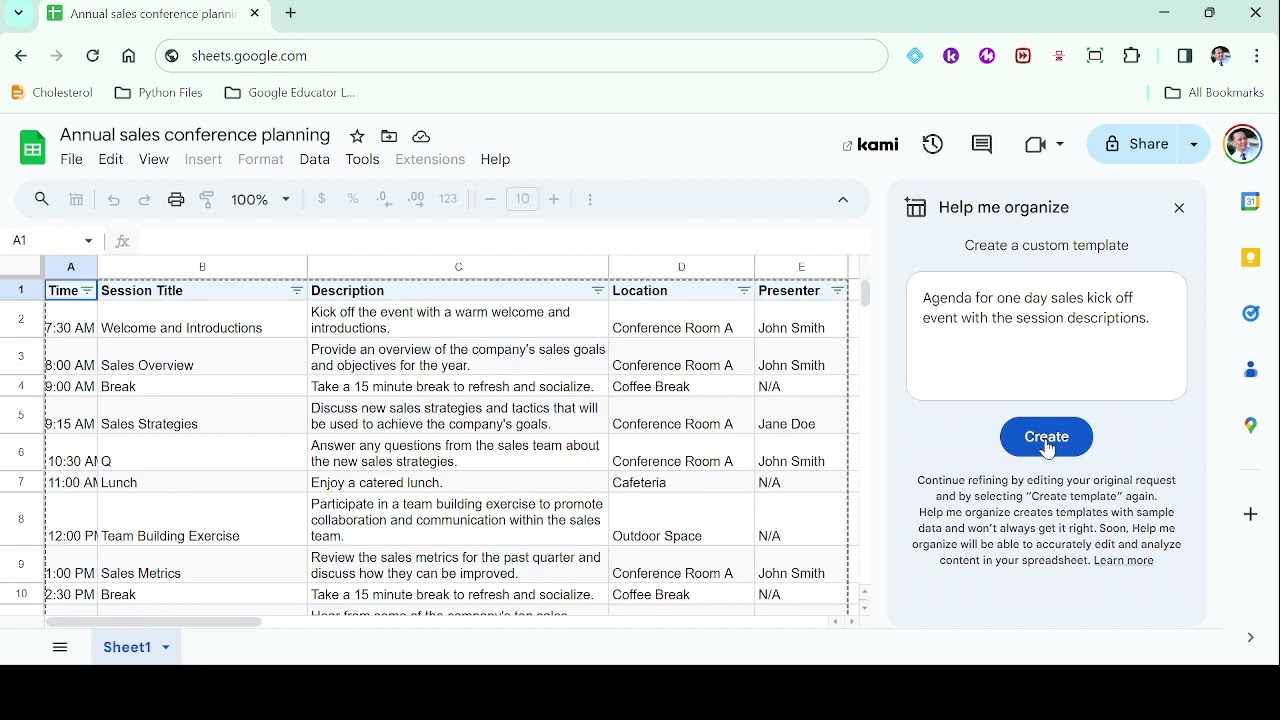Screen dimensions: 1280x720
Task: Open the Time column filter
Action: click(x=87, y=291)
